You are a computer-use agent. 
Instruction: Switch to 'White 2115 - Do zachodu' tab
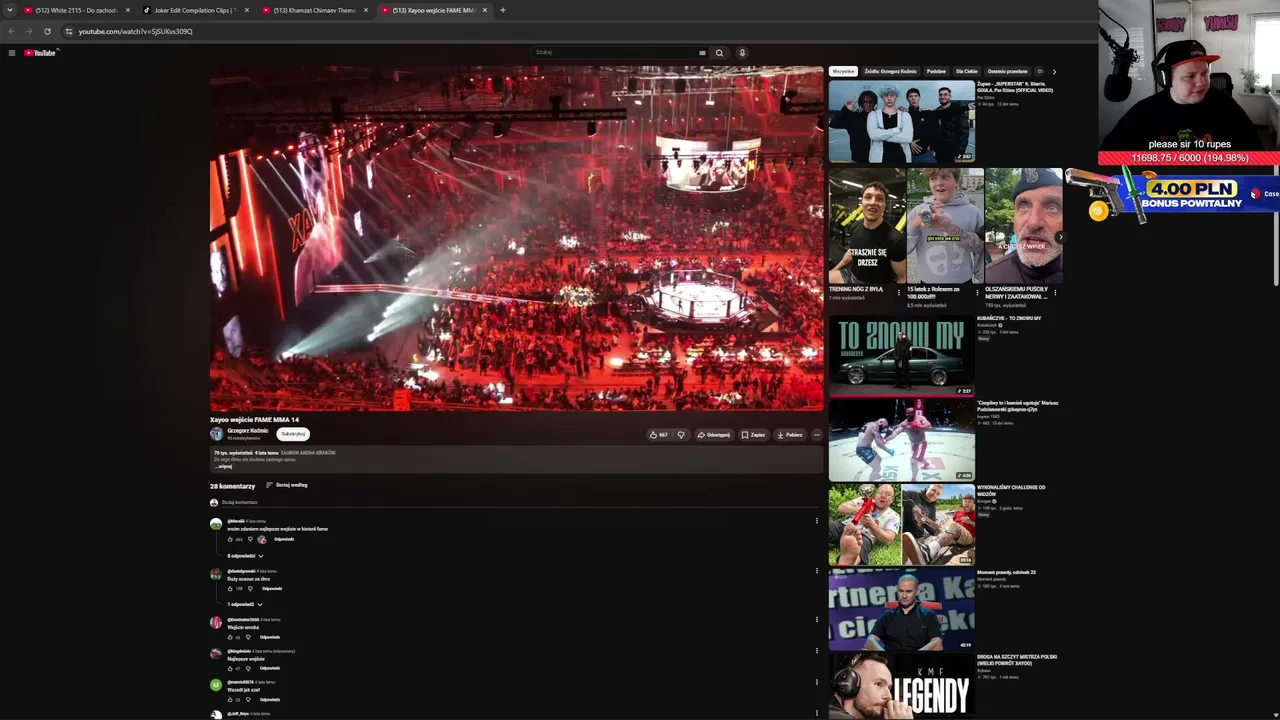coord(76,10)
